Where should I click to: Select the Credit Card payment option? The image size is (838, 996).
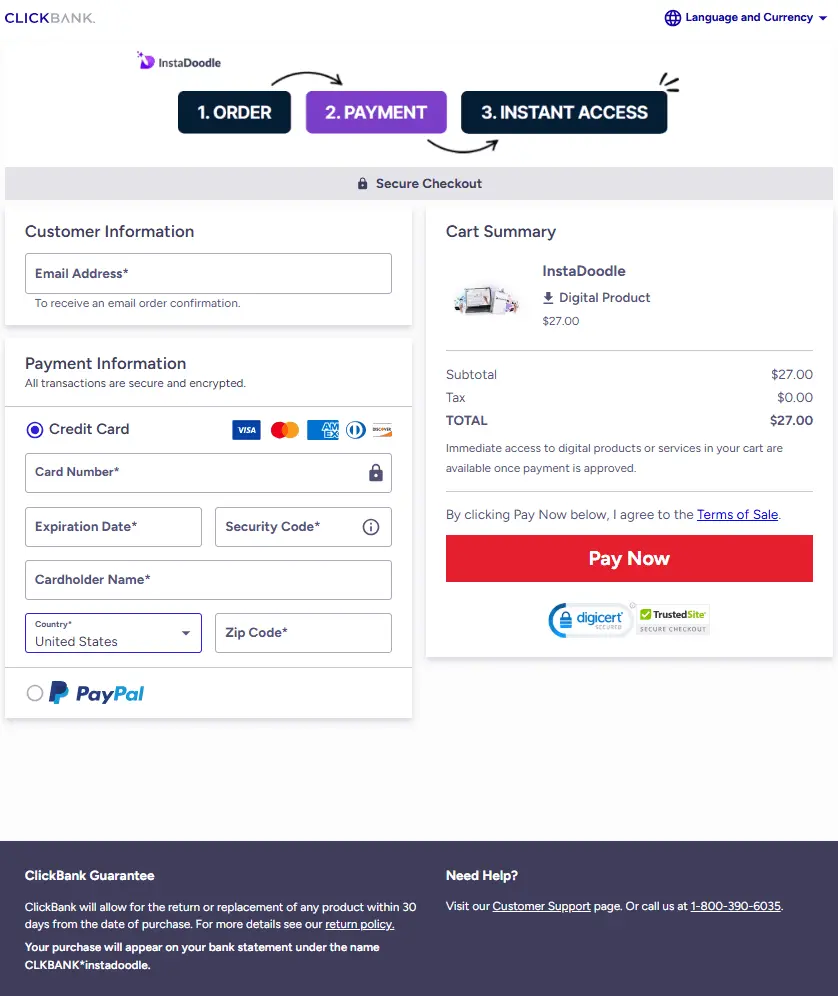pyautogui.click(x=35, y=429)
